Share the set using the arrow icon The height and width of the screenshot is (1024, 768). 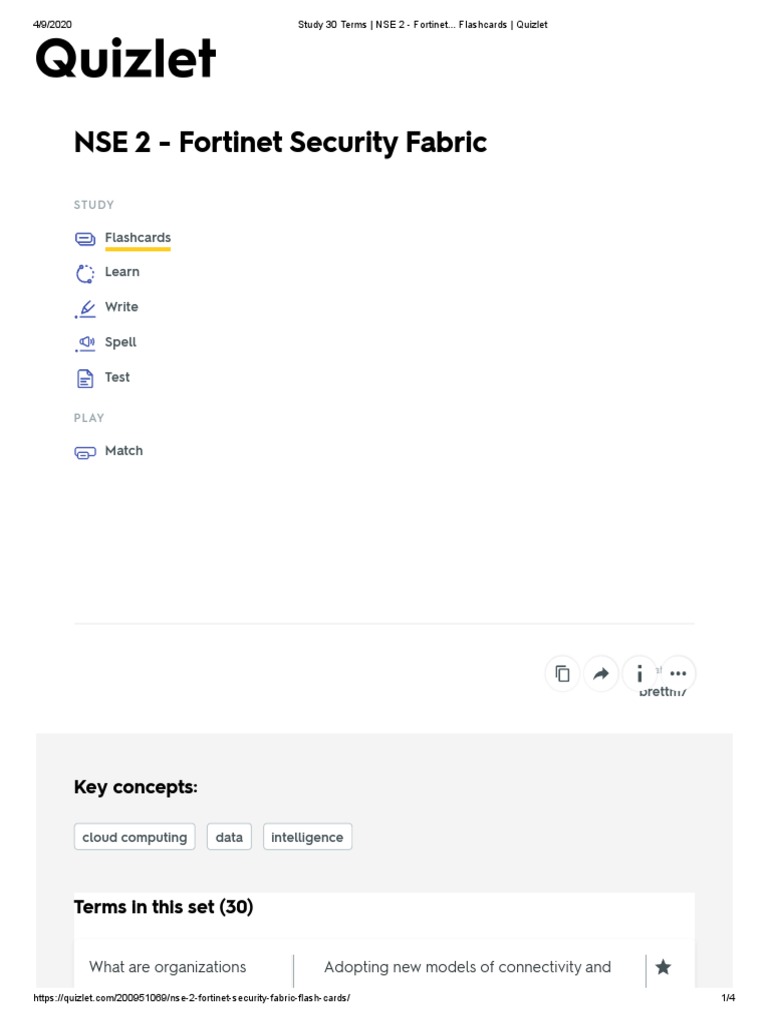click(601, 674)
